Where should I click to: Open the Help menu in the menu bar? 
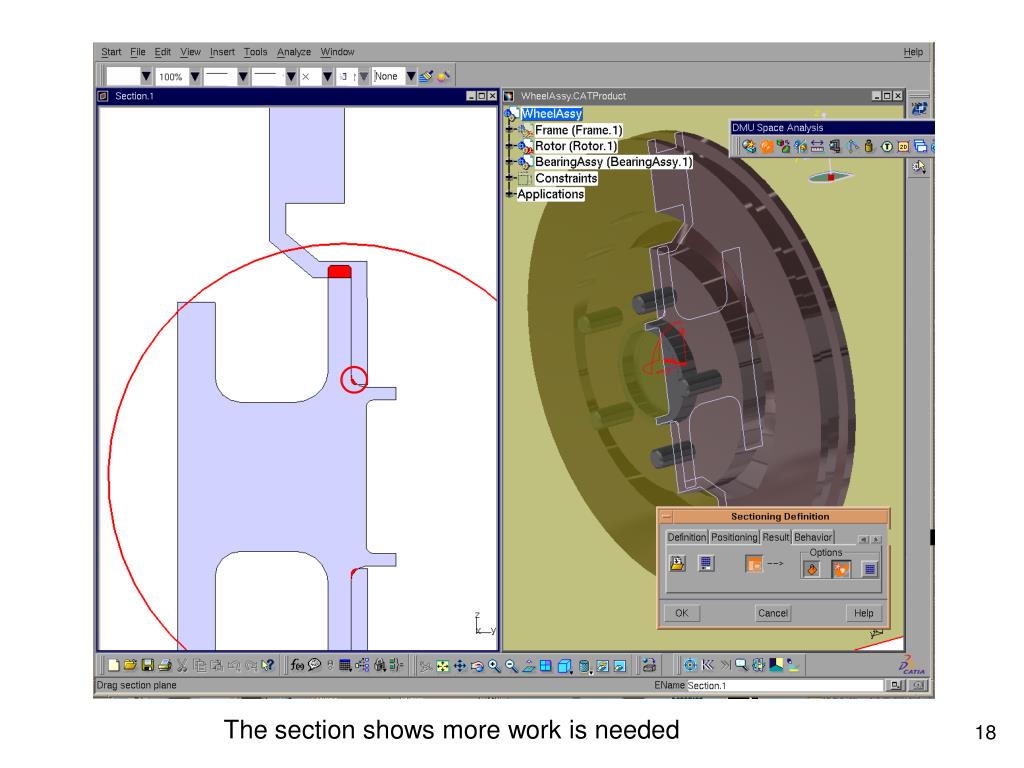[913, 52]
